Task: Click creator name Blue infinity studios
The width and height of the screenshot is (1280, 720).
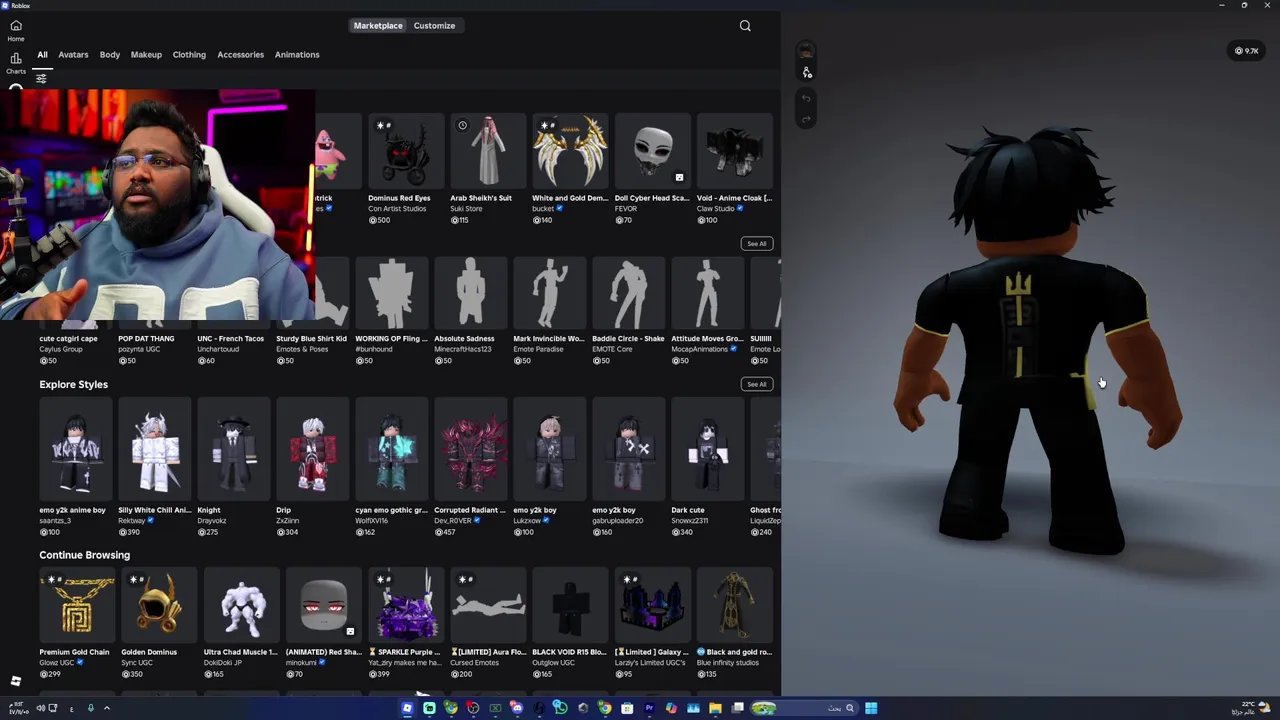Action: (728, 663)
